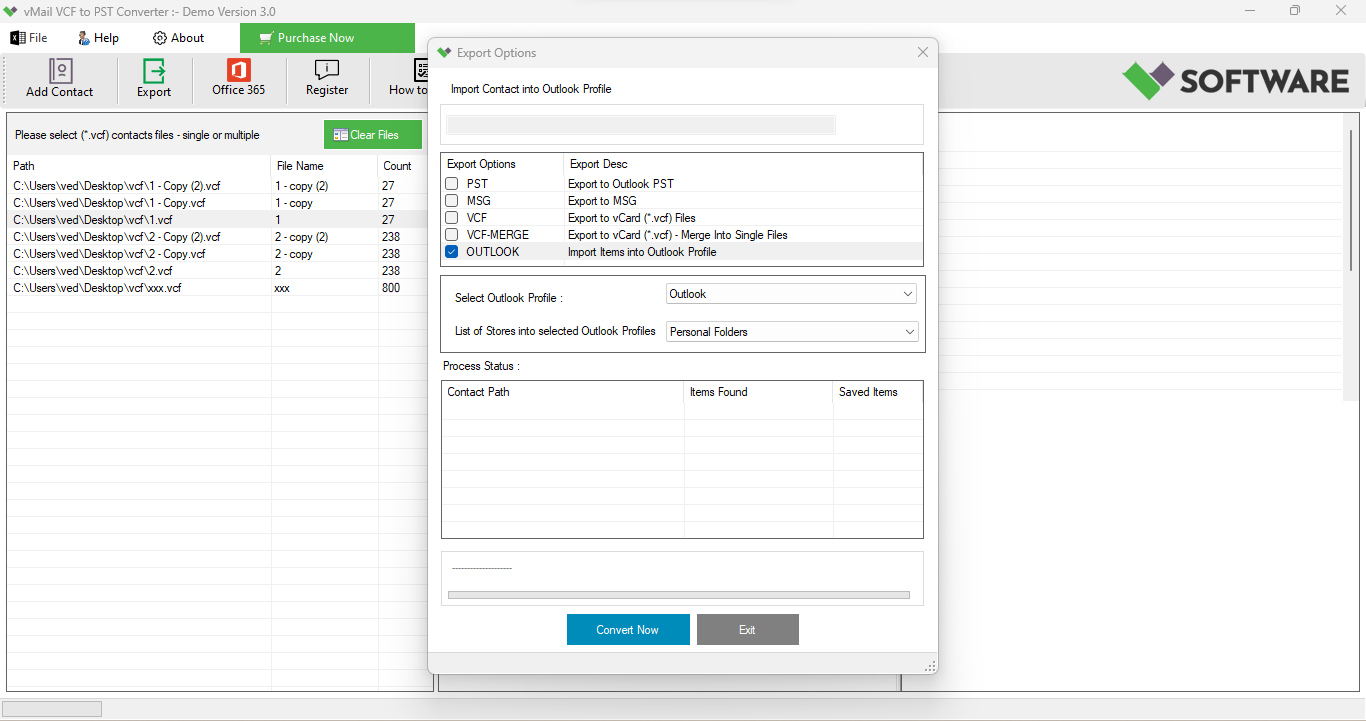The image size is (1366, 721).
Task: Click the blank field under Import Contact heading
Action: pos(641,125)
